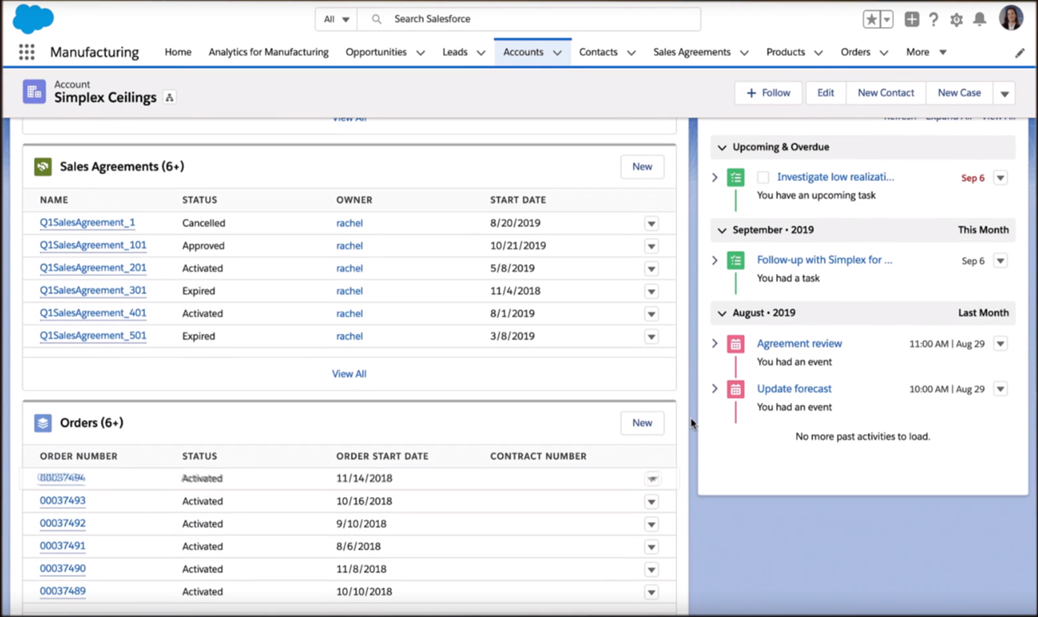This screenshot has height=617, width=1038.
Task: Open row actions for order 00037493
Action: tap(651, 502)
